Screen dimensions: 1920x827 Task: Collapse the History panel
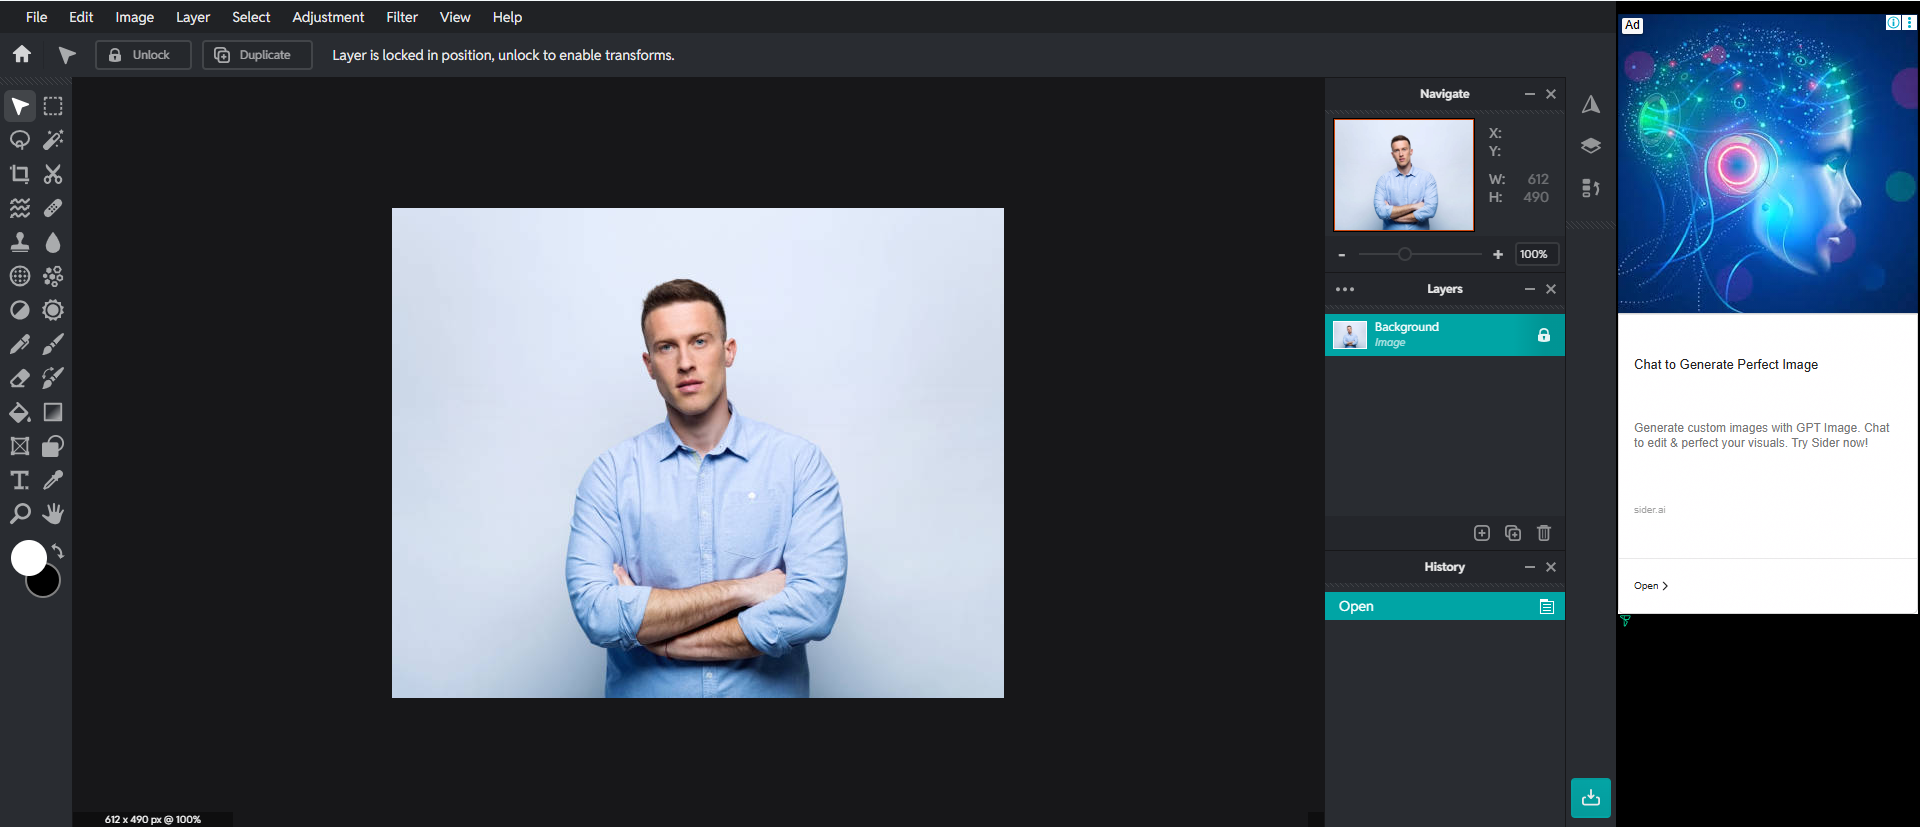click(1529, 567)
